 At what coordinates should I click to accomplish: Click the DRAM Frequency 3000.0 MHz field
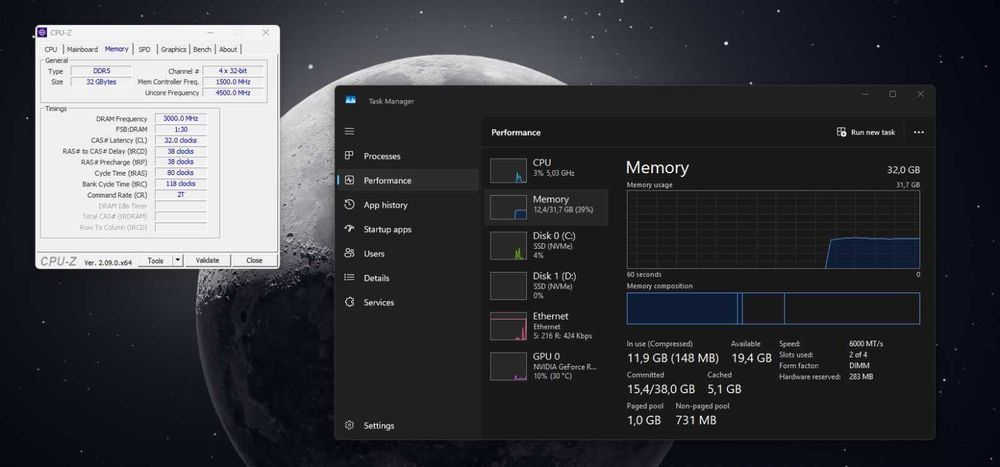tap(180, 119)
